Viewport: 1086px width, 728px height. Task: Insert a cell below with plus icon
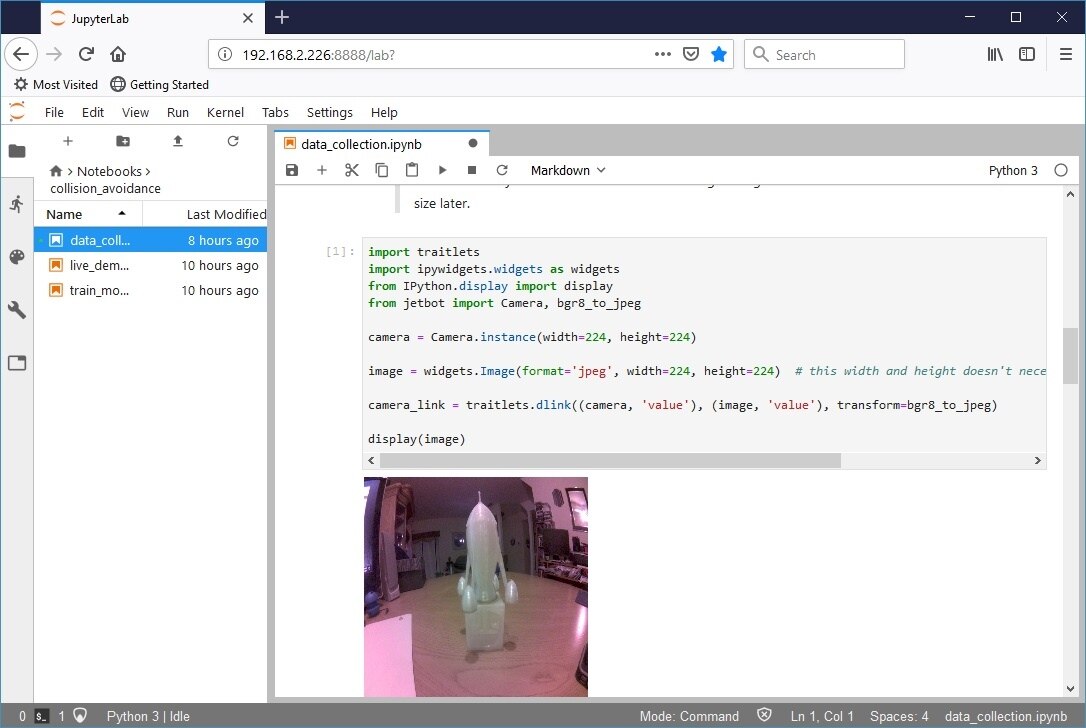coord(322,170)
